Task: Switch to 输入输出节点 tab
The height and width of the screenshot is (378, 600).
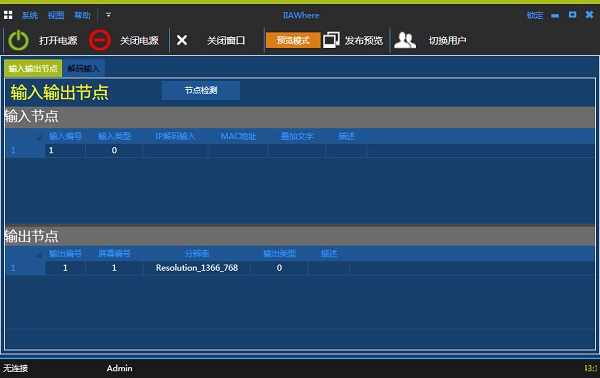Action: (33, 68)
